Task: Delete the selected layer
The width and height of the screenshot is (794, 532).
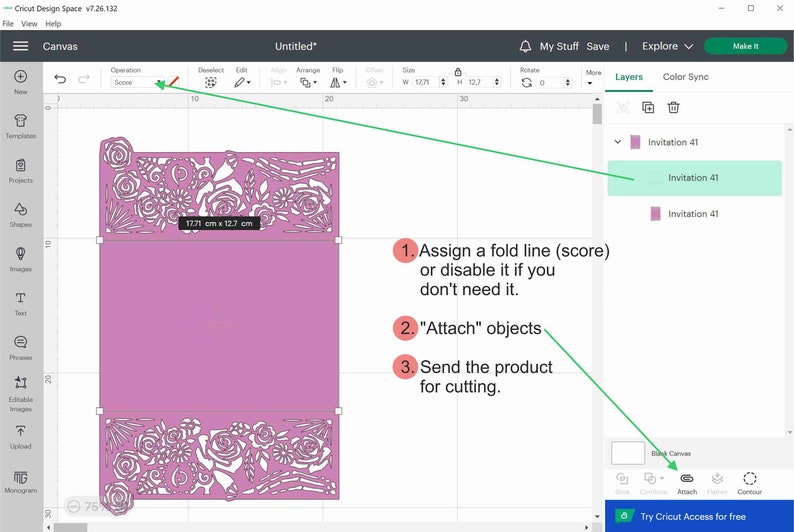Action: tap(673, 107)
